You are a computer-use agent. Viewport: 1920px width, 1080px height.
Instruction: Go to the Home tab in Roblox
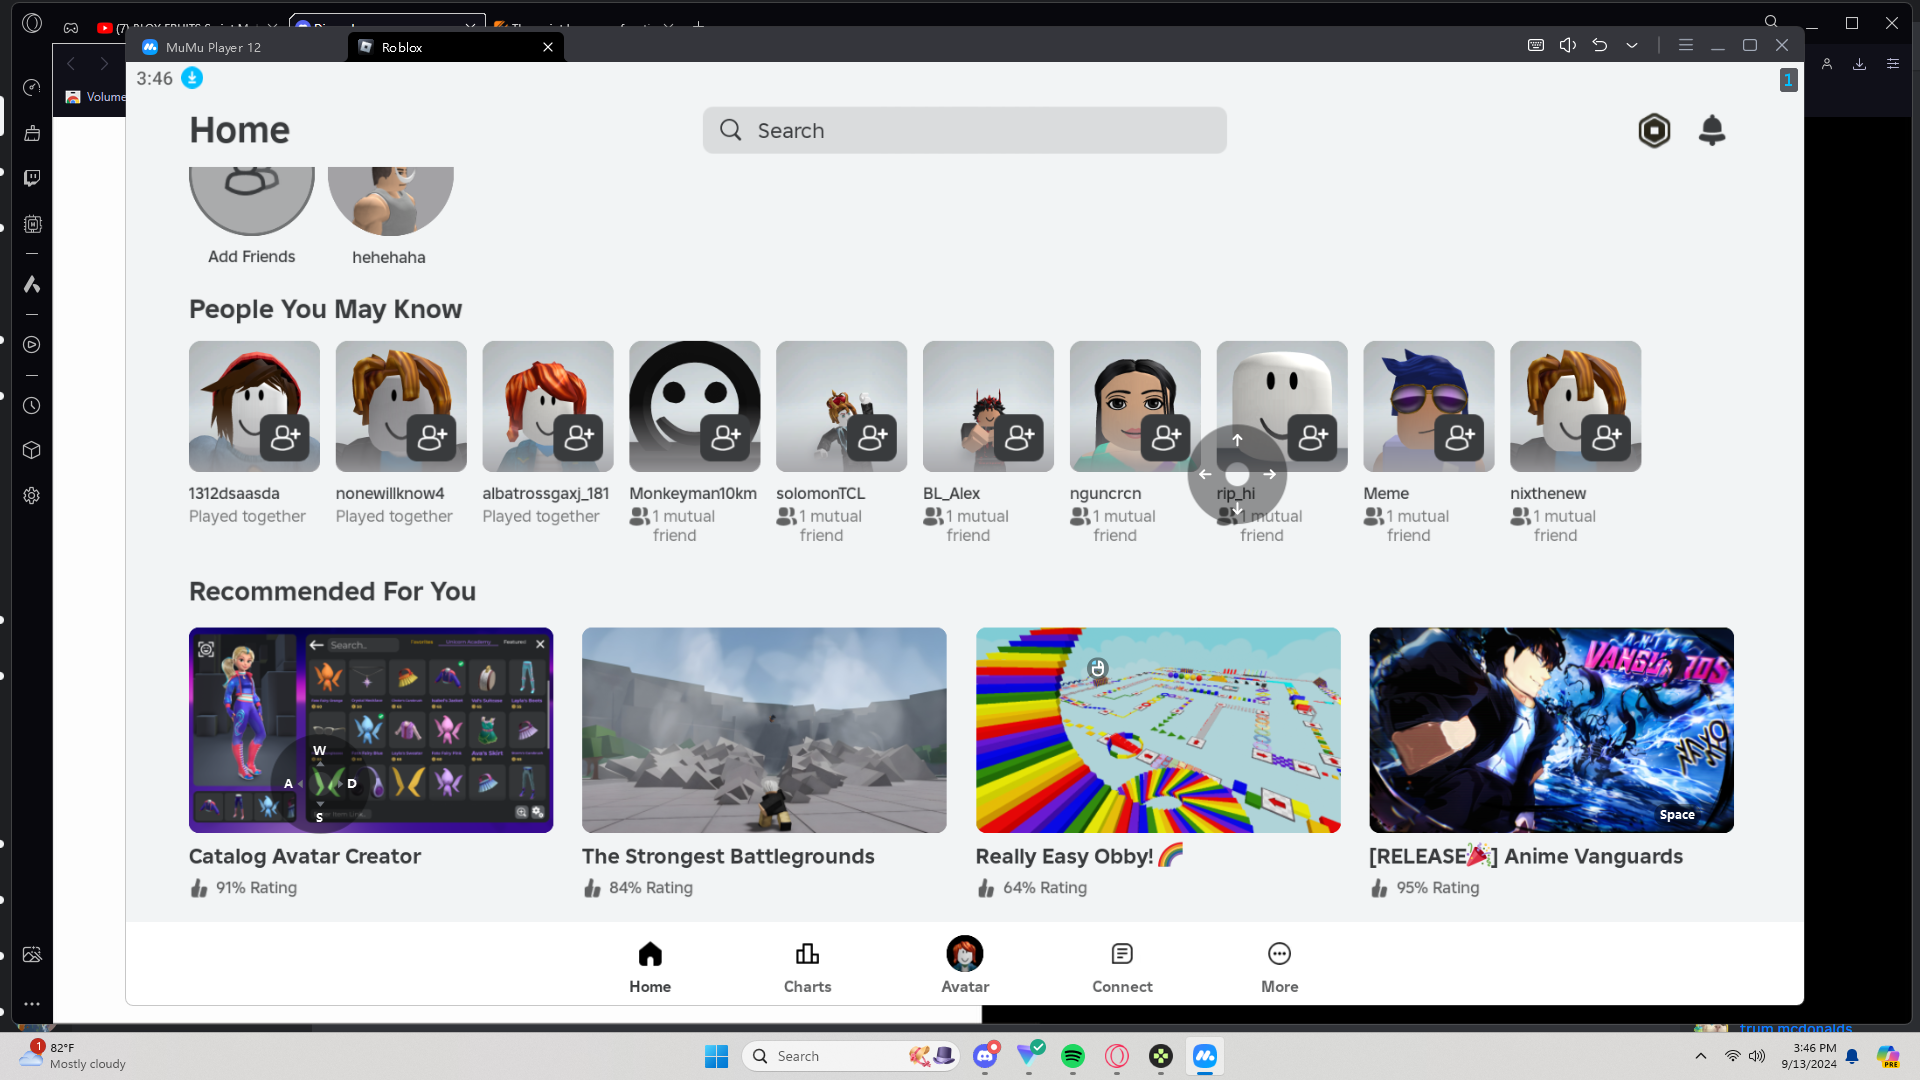click(x=650, y=967)
